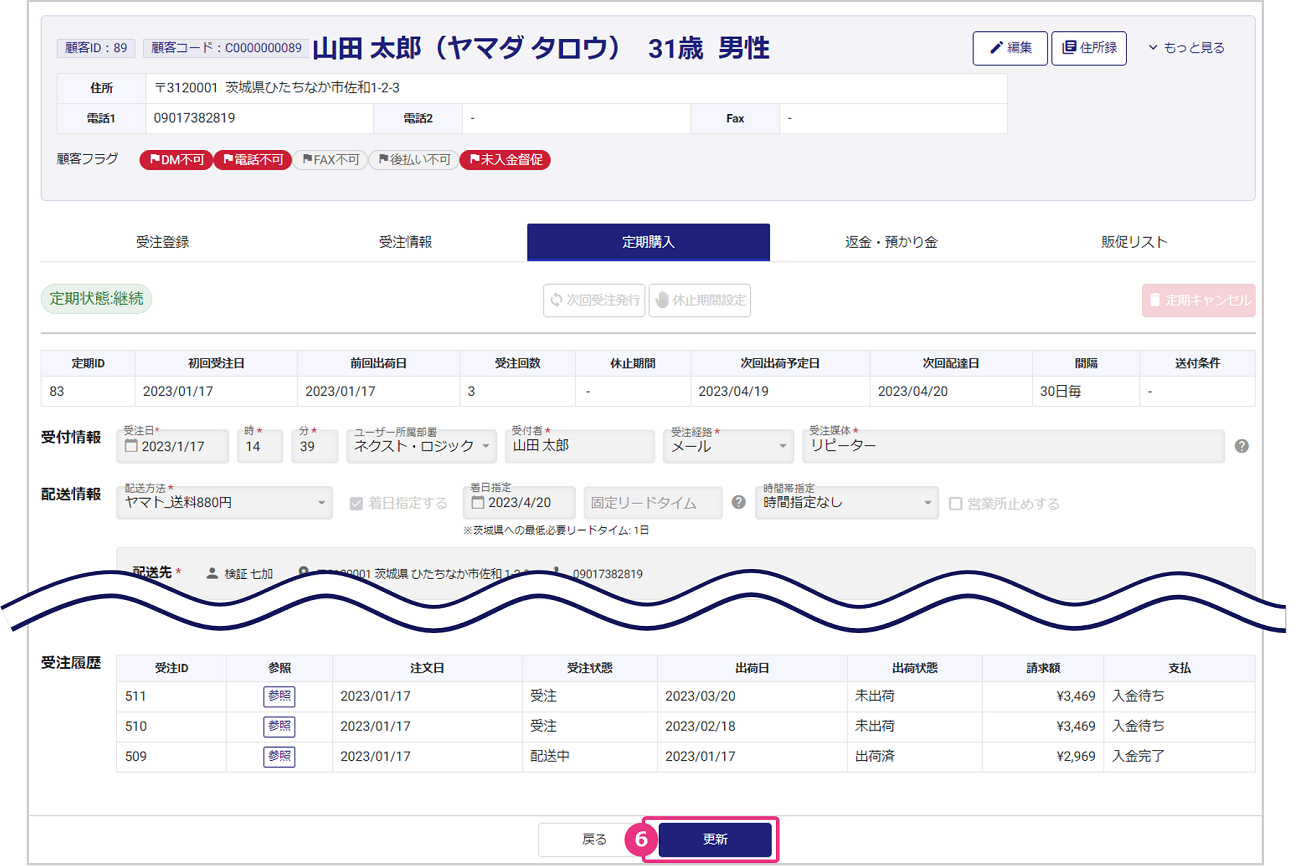The width and height of the screenshot is (1300, 866).
Task: Check the 営業所止めする checkbox
Action: [955, 504]
